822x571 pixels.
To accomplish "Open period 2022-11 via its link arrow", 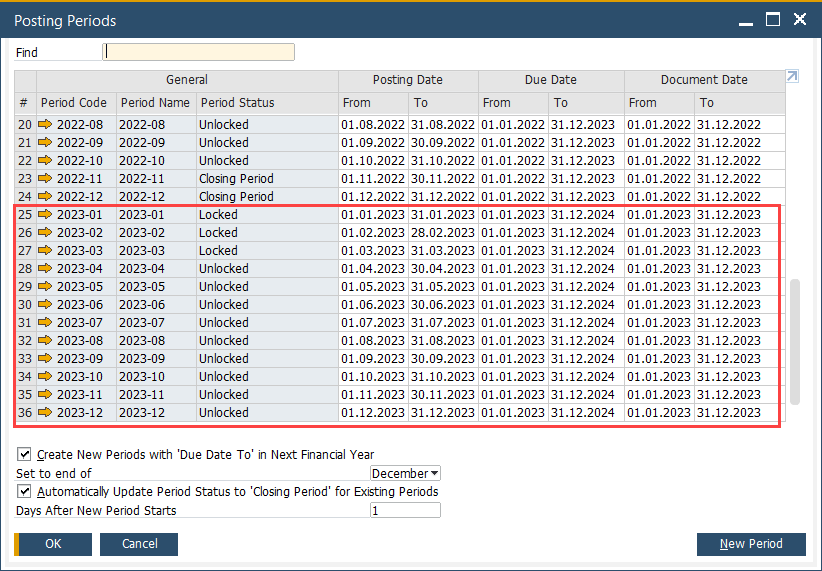I will (x=46, y=179).
